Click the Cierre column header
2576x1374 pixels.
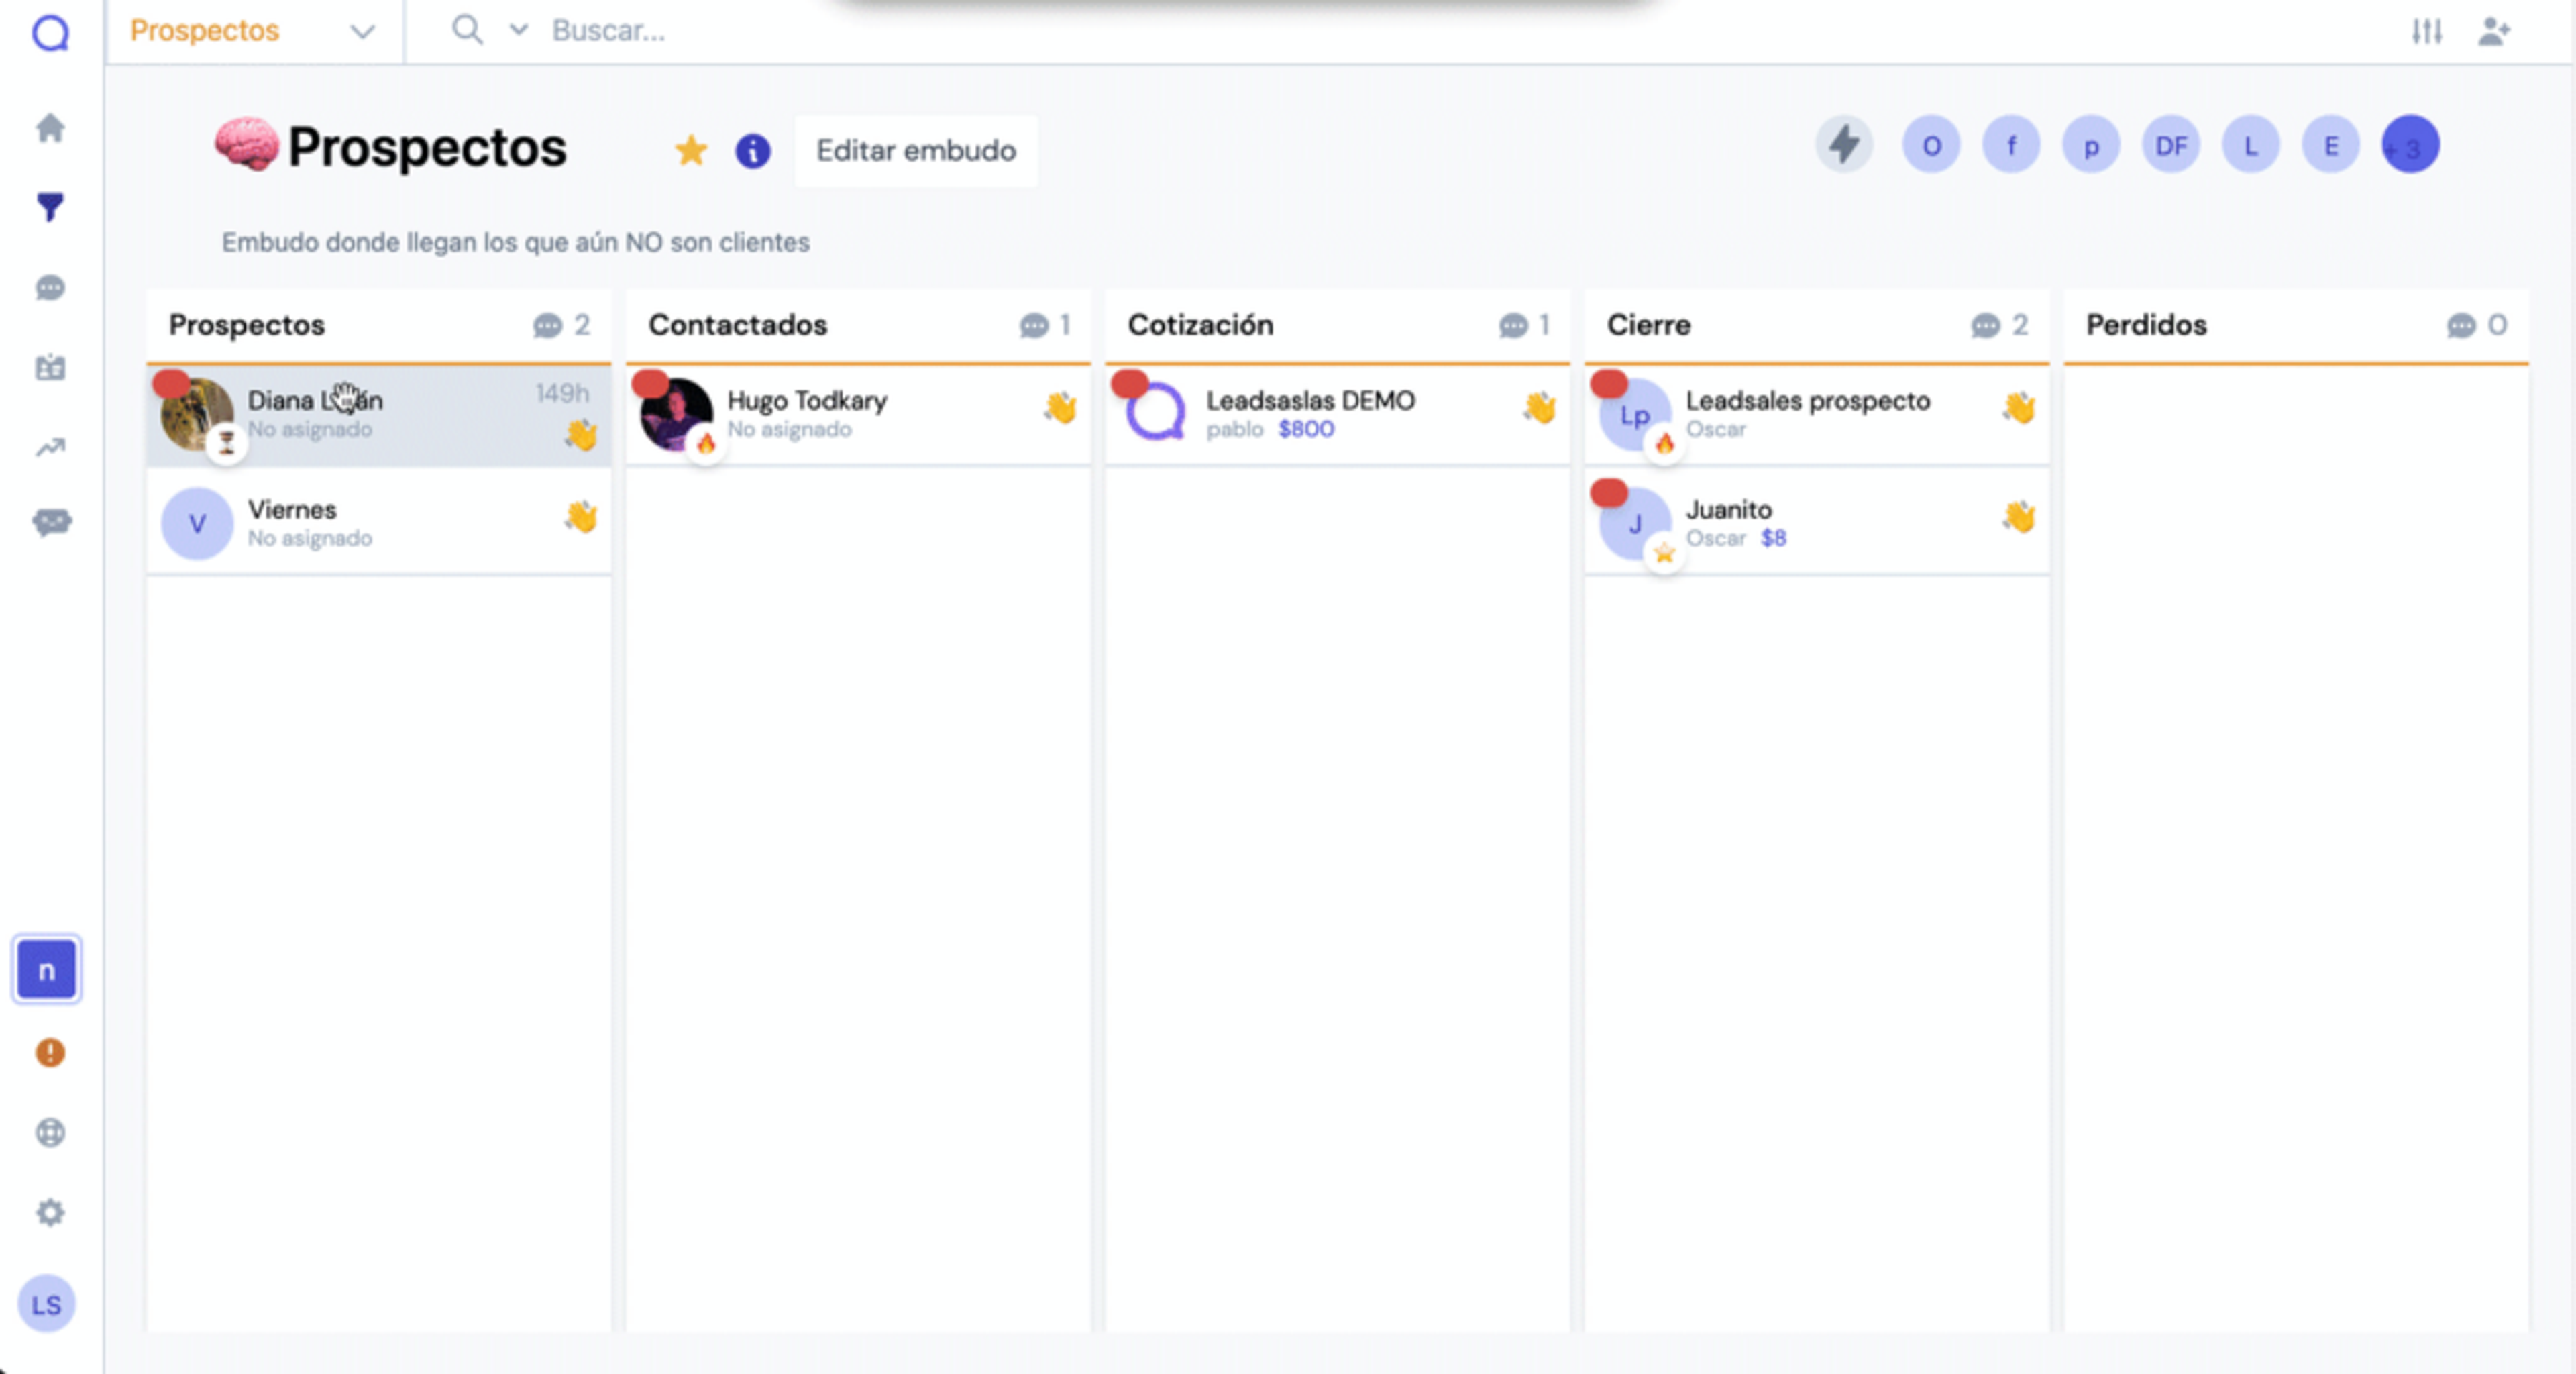pos(1817,326)
